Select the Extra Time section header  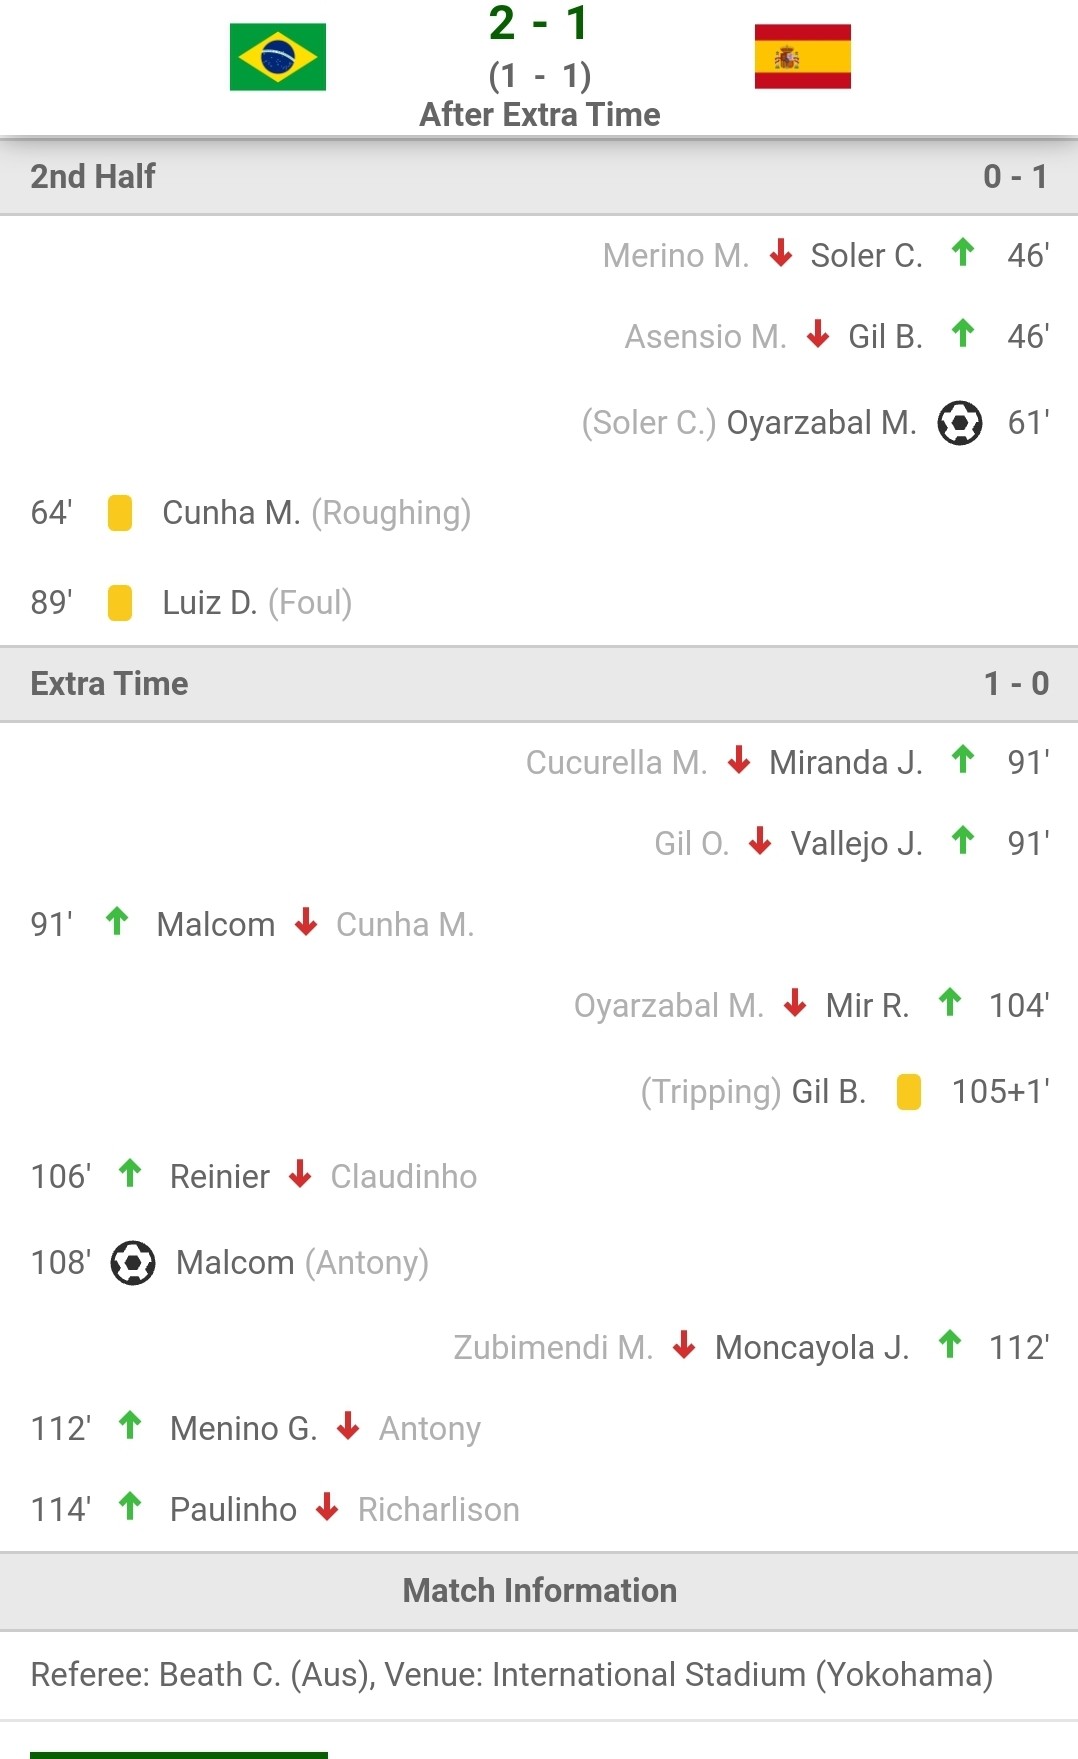539,684
